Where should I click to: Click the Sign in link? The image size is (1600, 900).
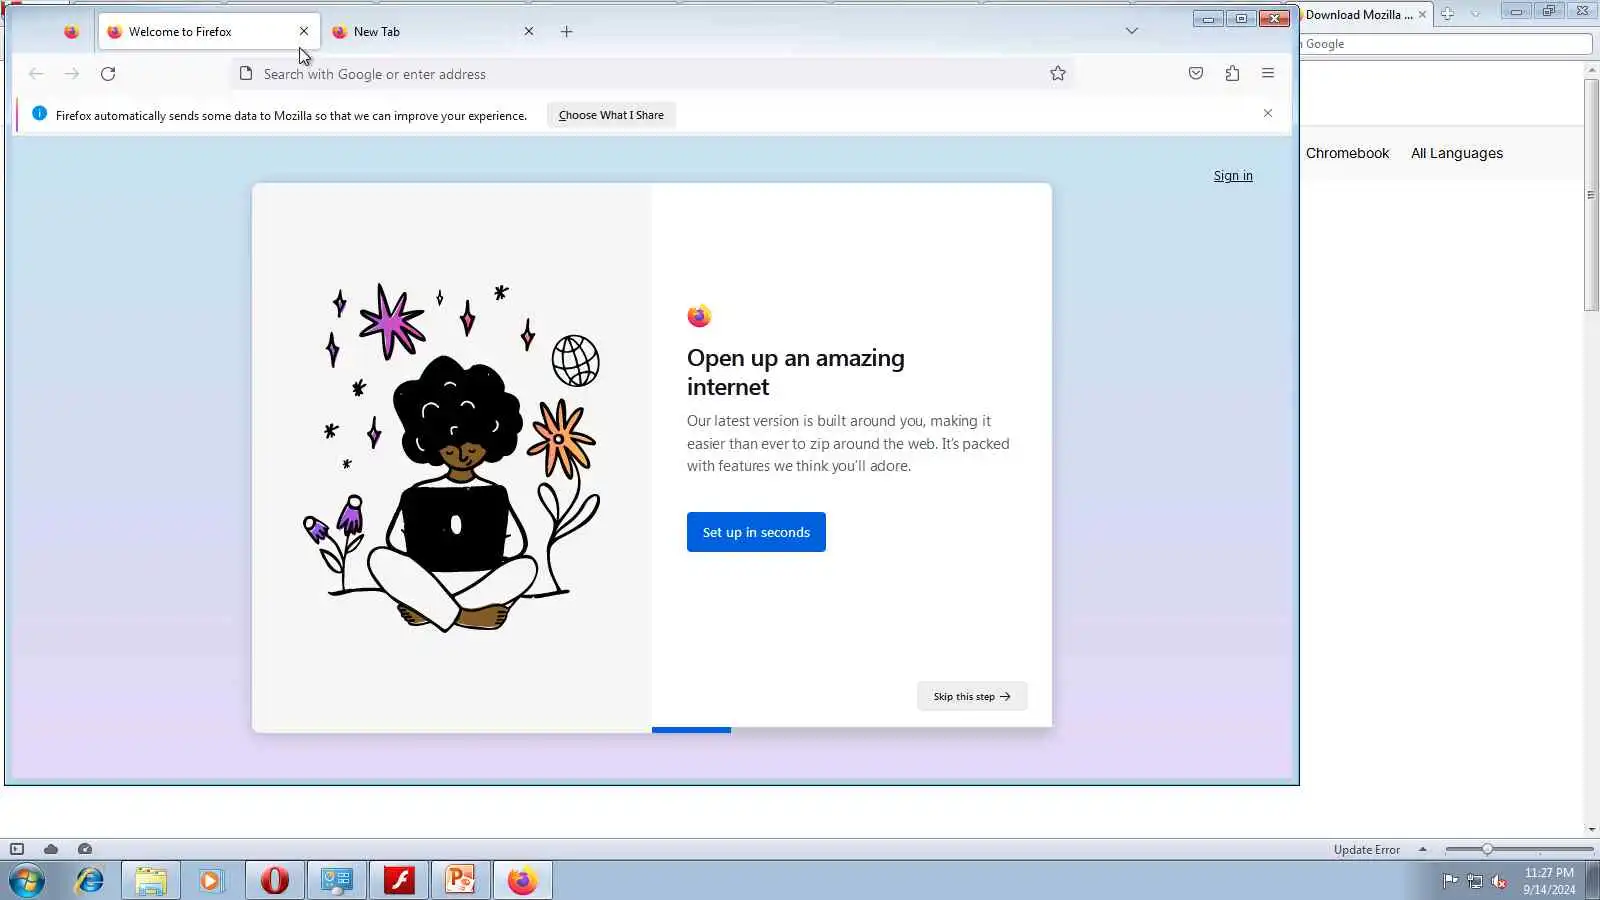point(1233,176)
